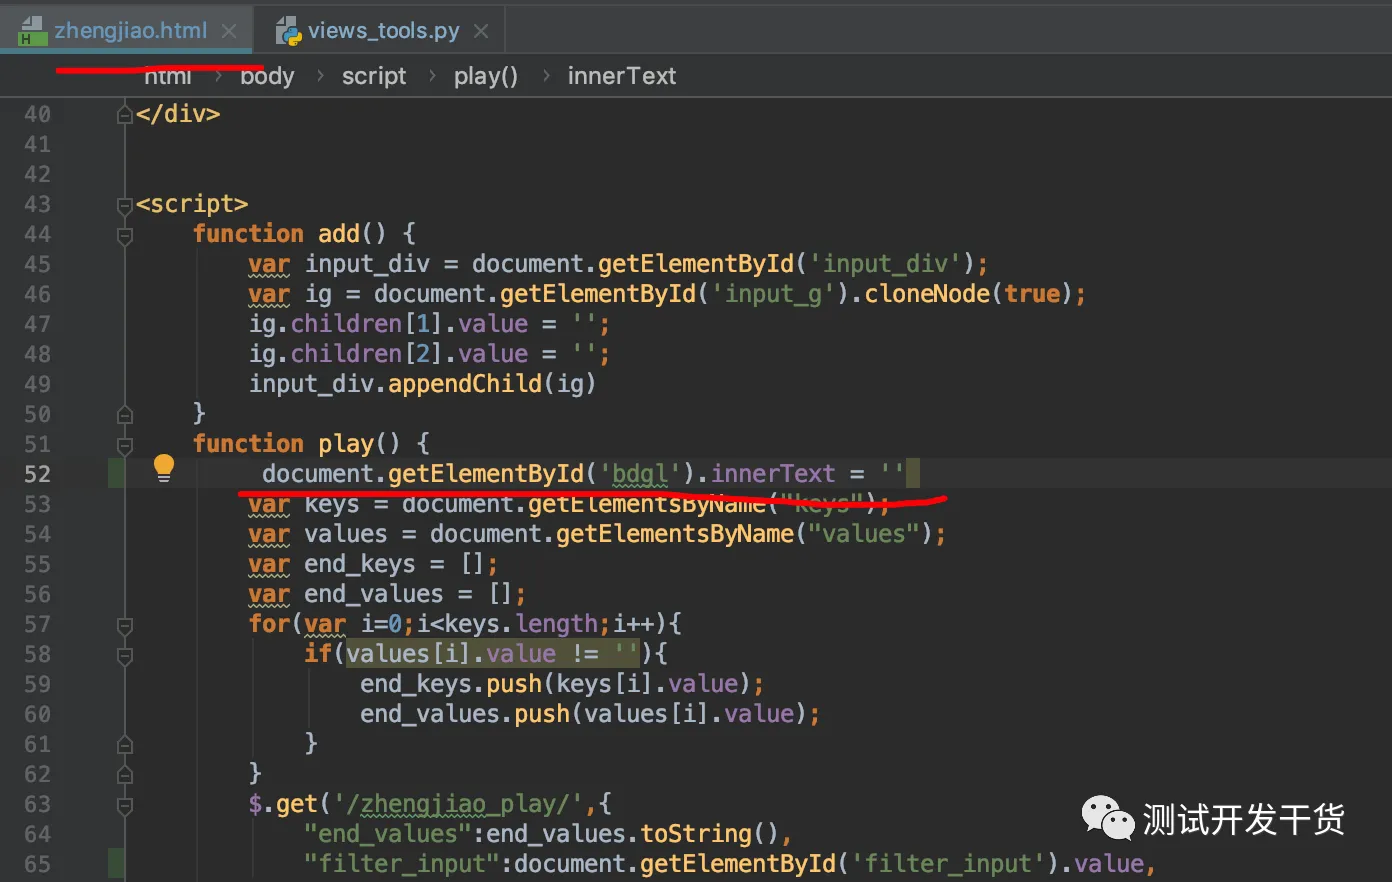Image resolution: width=1392 pixels, height=882 pixels.
Task: Select the body breadcrumb
Action: click(x=267, y=76)
